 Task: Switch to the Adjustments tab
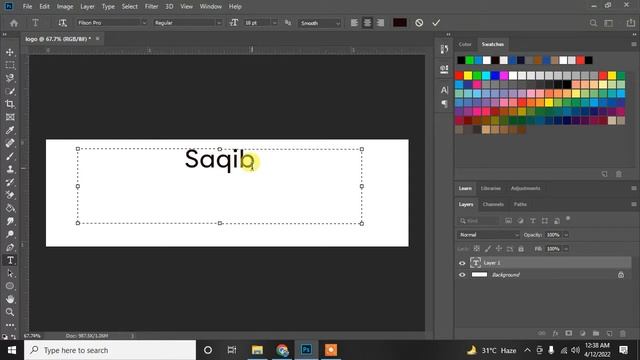pyautogui.click(x=525, y=188)
